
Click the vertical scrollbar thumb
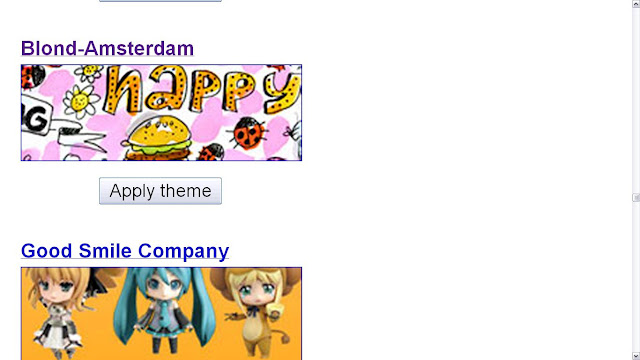pos(636,198)
